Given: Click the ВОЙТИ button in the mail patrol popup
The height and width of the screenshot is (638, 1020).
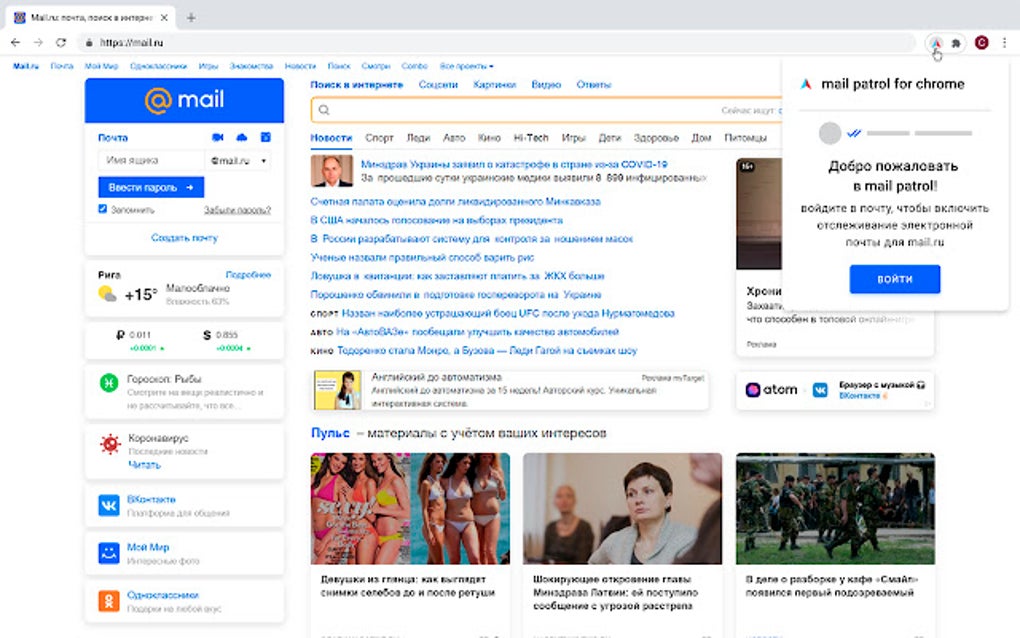Looking at the screenshot, I should [x=894, y=280].
